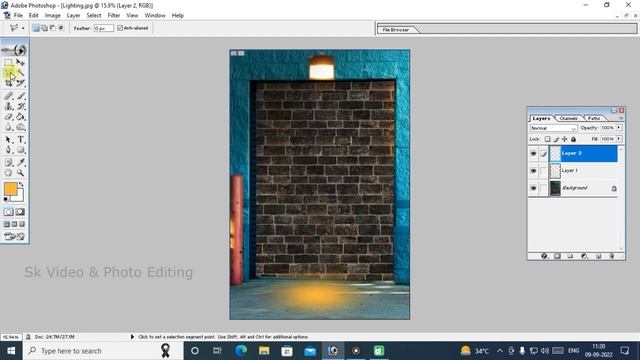The height and width of the screenshot is (360, 640).
Task: Select the Notes tool
Action: [x=8, y=162]
